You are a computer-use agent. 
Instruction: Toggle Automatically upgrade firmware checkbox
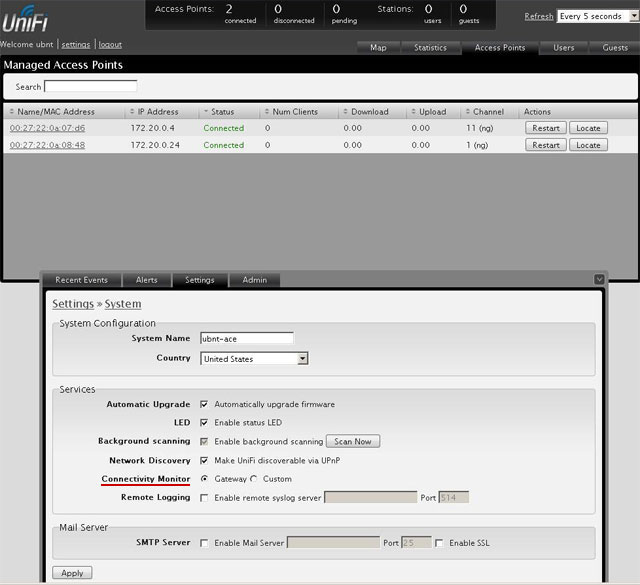tap(204, 405)
